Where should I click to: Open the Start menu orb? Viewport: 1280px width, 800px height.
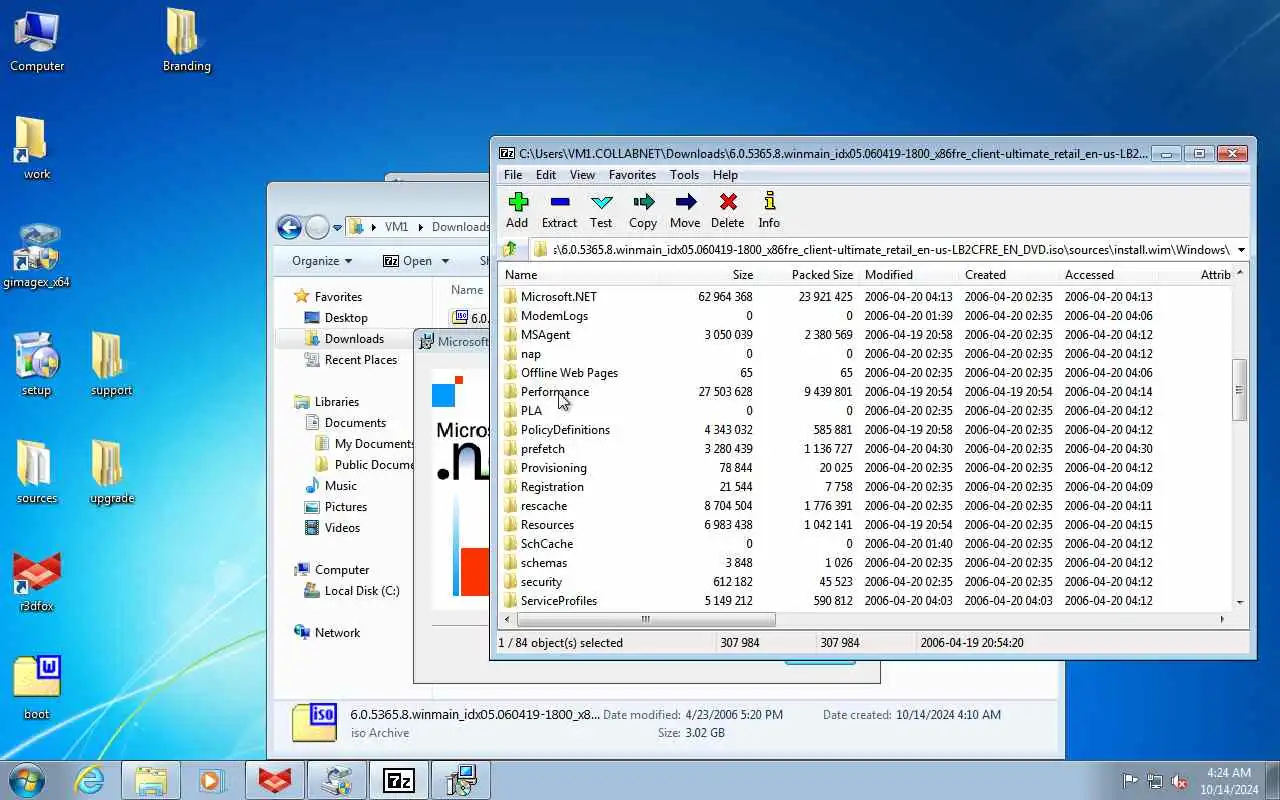27,780
